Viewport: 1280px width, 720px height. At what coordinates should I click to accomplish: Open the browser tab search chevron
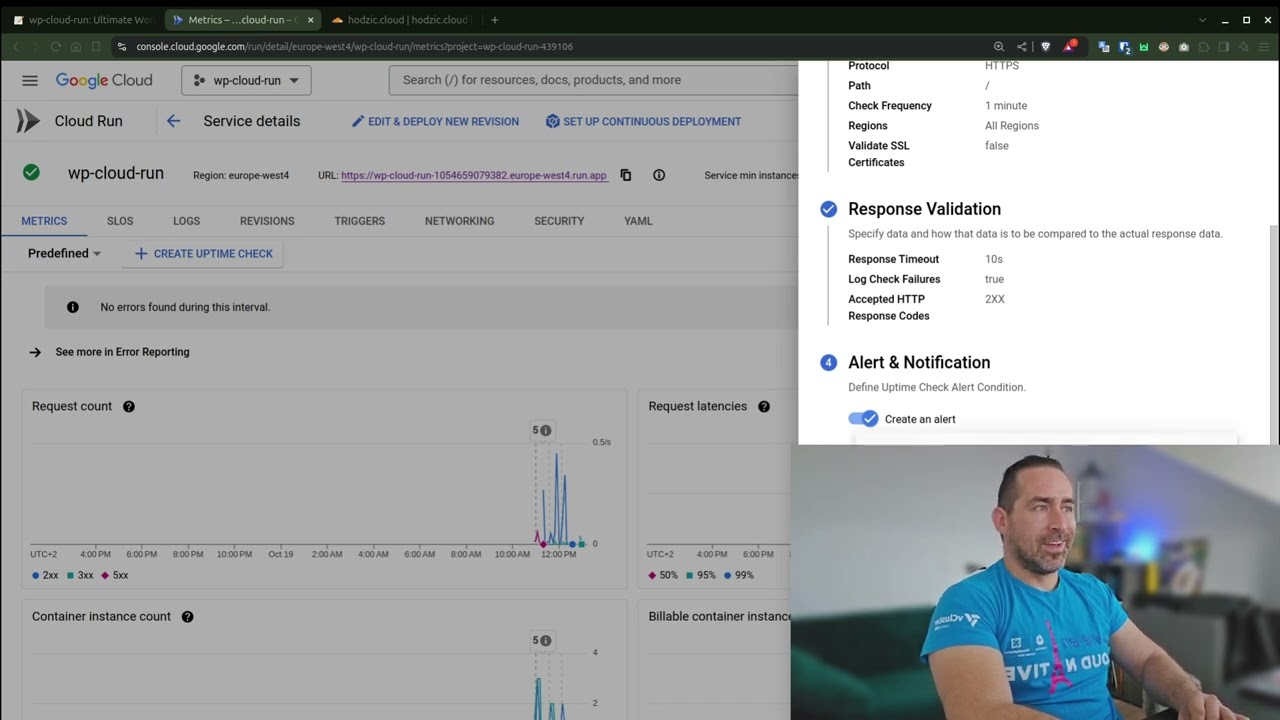[1203, 20]
